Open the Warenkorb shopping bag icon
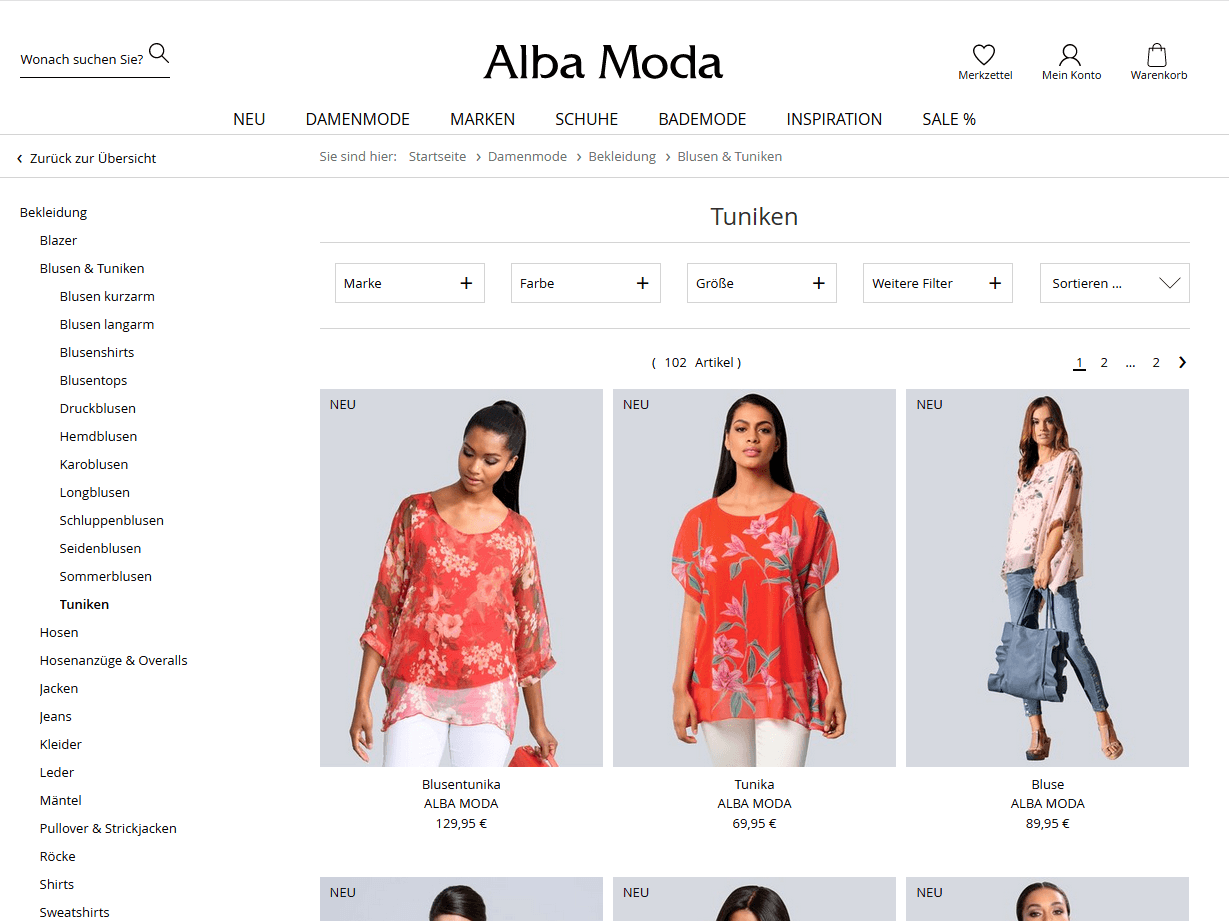Viewport: 1229px width, 921px height. pos(1157,55)
